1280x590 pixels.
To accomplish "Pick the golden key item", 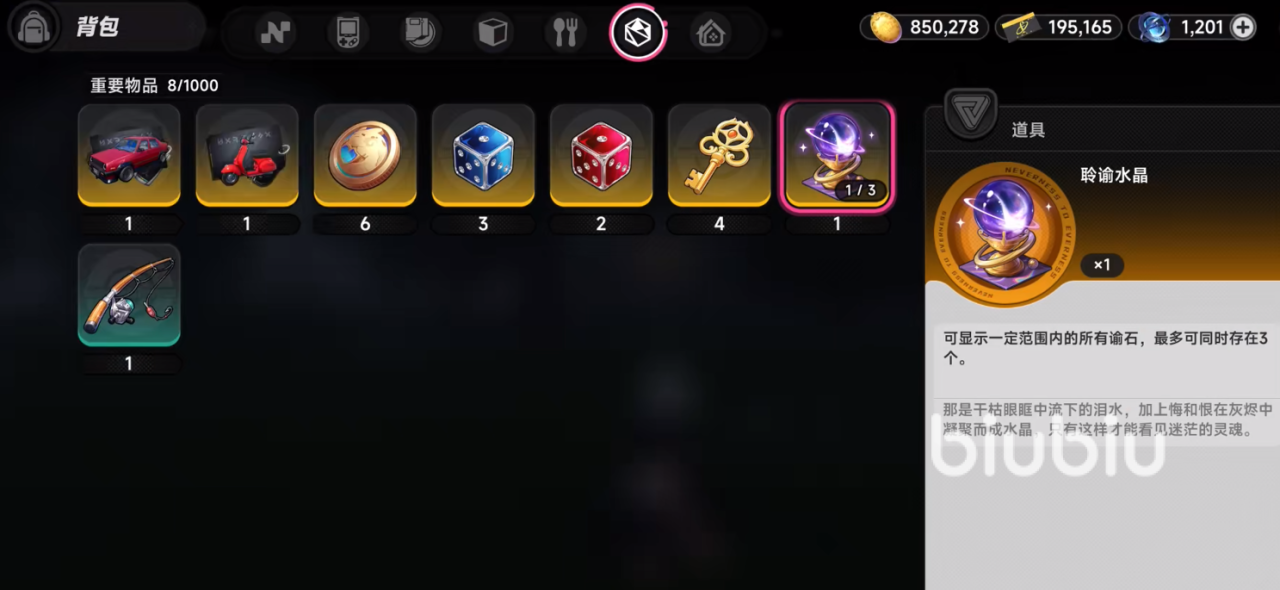I will pyautogui.click(x=719, y=156).
